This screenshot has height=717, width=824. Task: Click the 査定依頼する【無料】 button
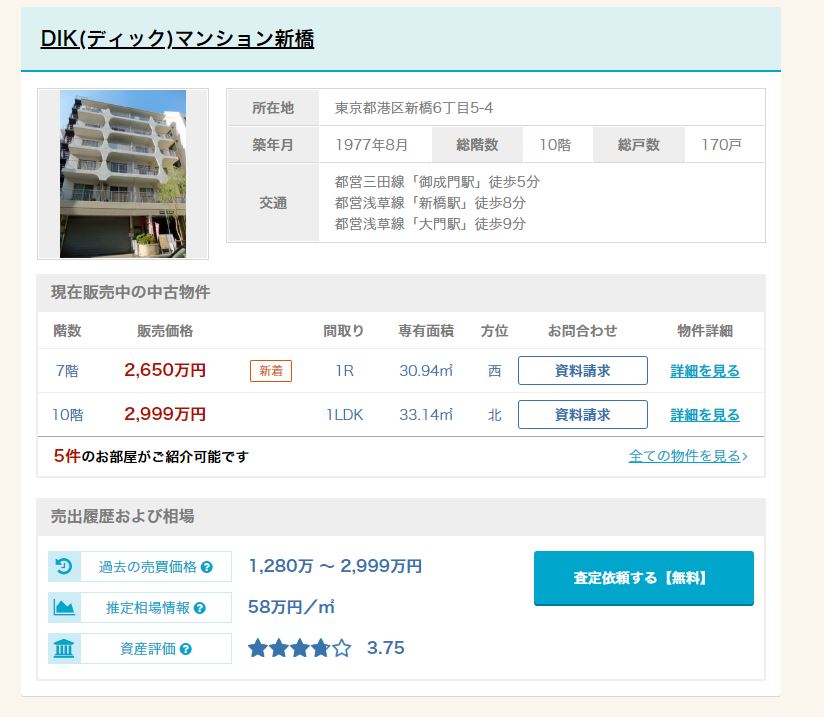pyautogui.click(x=644, y=578)
